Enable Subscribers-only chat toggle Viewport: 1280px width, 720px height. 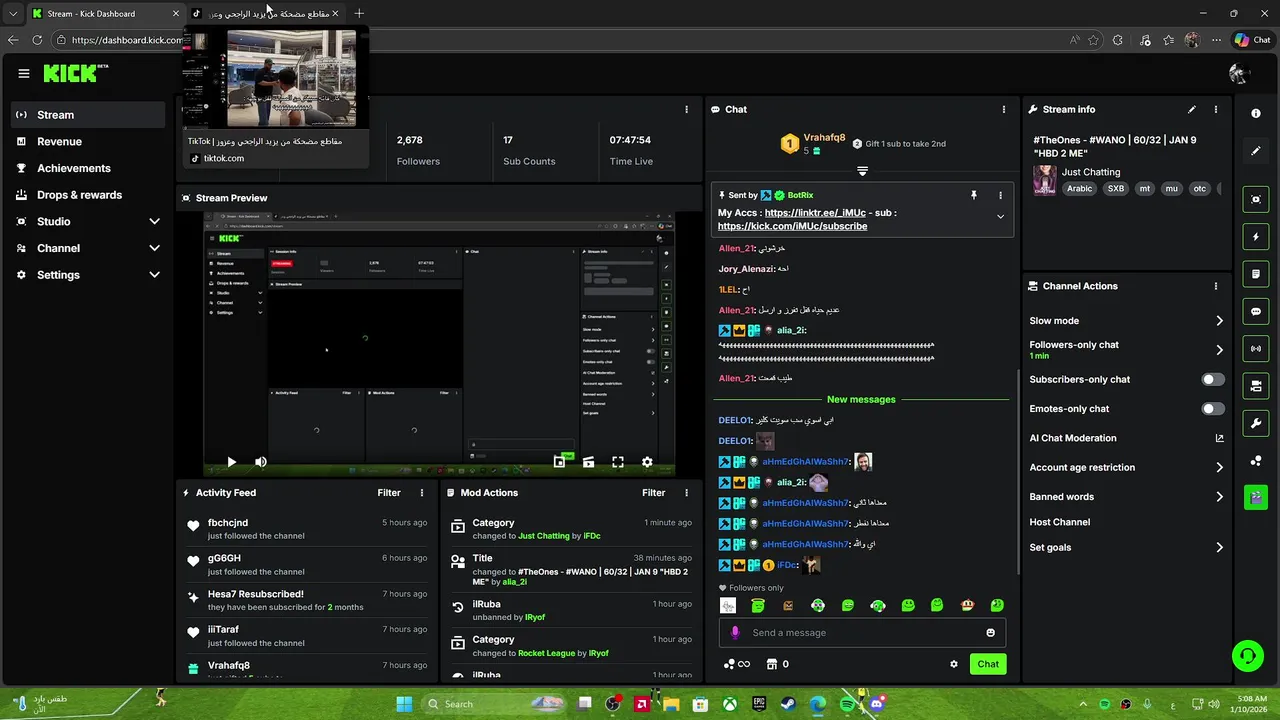[x=1212, y=379]
